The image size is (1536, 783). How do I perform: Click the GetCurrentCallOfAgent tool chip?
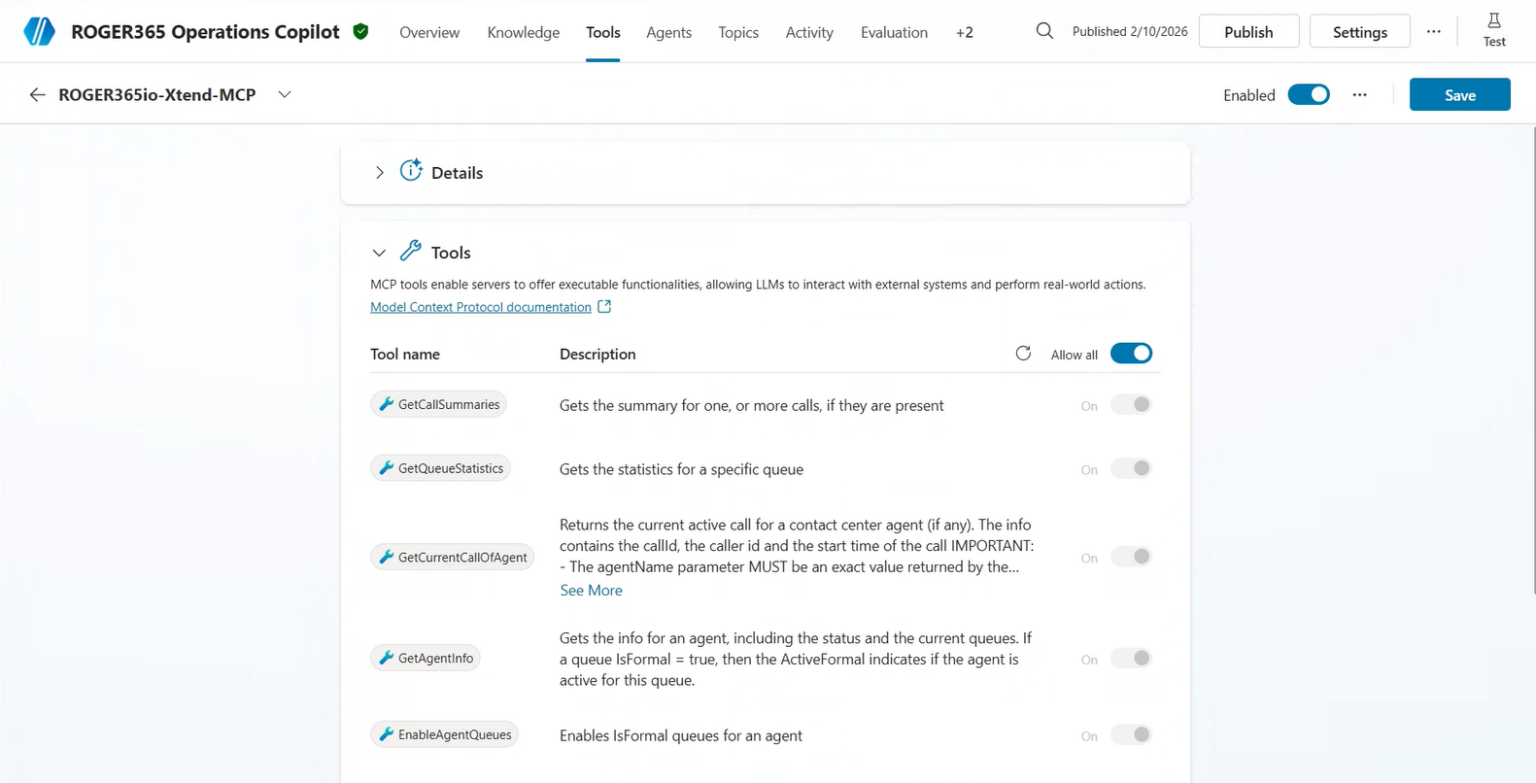452,557
